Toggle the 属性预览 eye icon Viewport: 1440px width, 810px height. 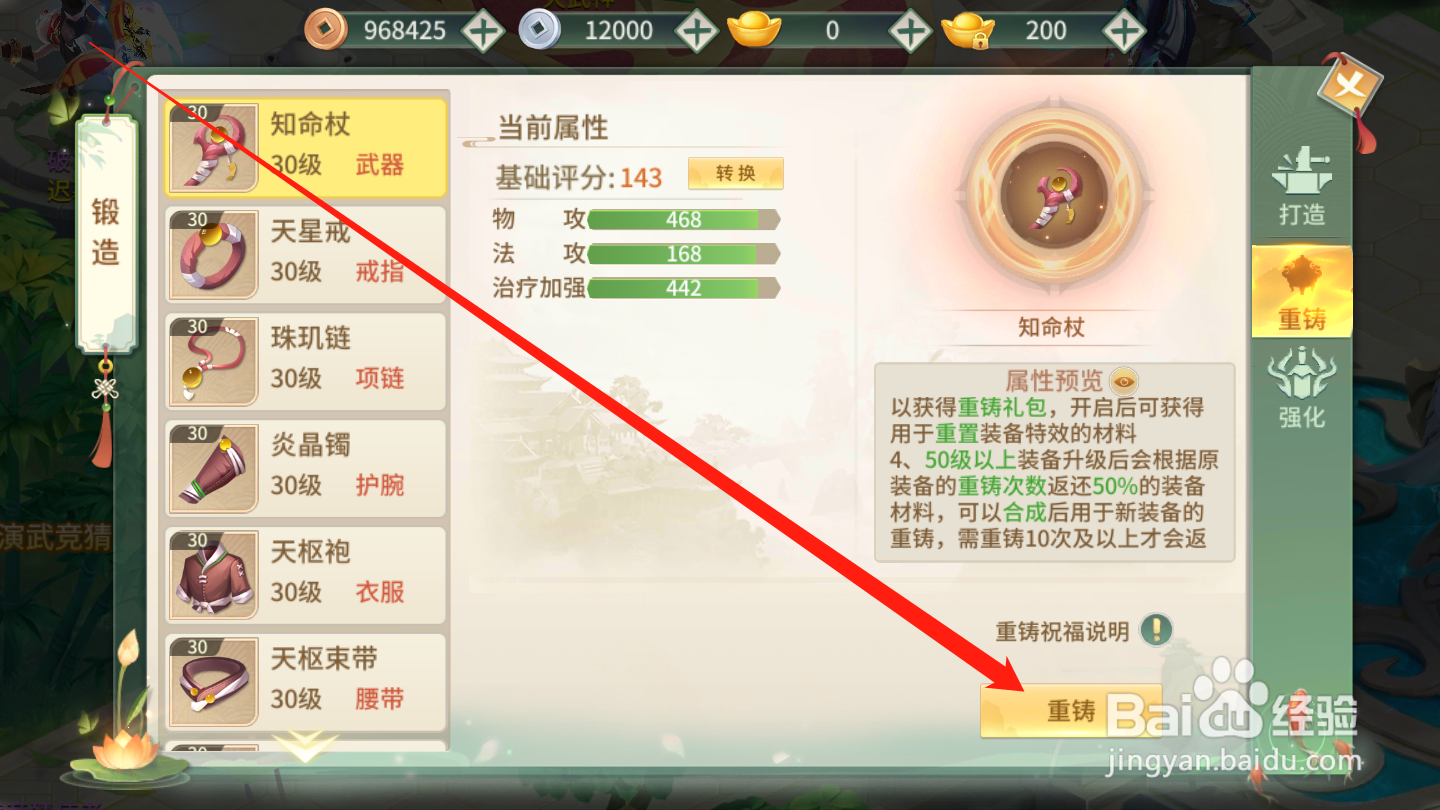point(1125,381)
